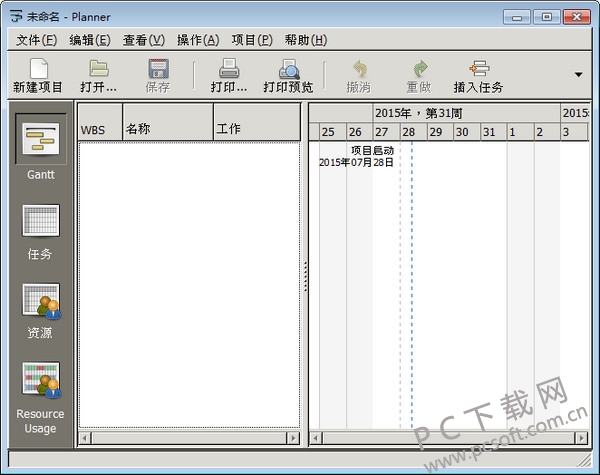The image size is (600, 475).
Task: Click the 打印 printer icon
Action: pos(229,69)
